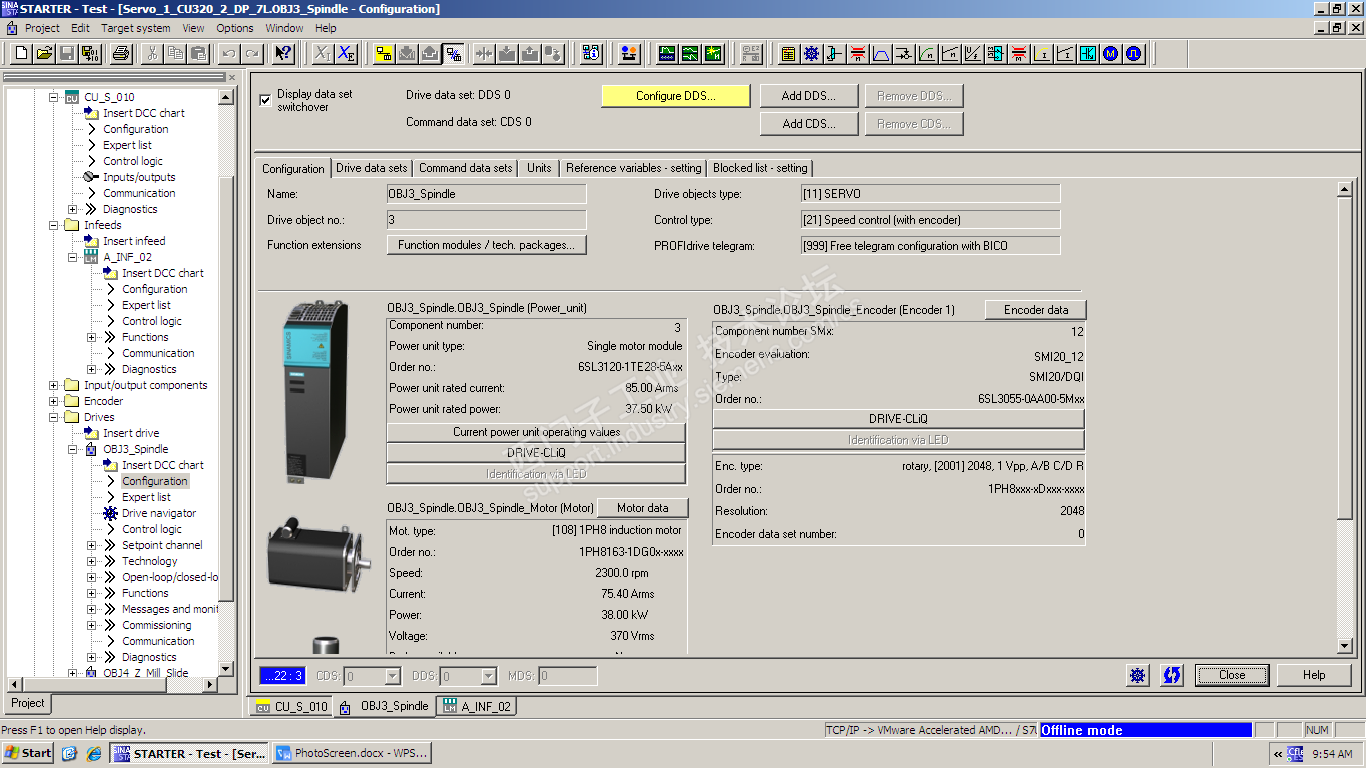1366x768 pixels.
Task: Toggle Display data set switchover checkbox
Action: 265,100
